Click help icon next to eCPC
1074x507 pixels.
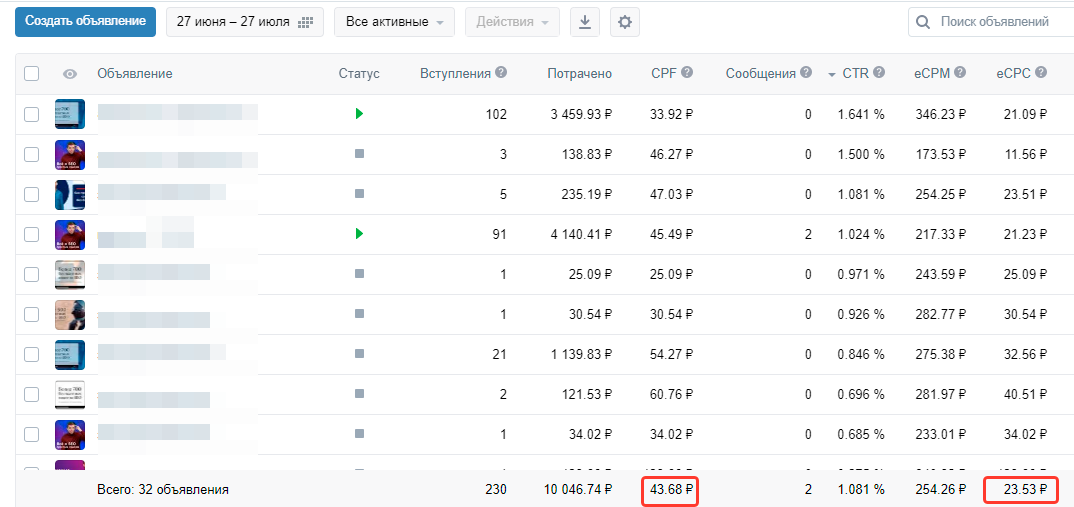(1042, 73)
